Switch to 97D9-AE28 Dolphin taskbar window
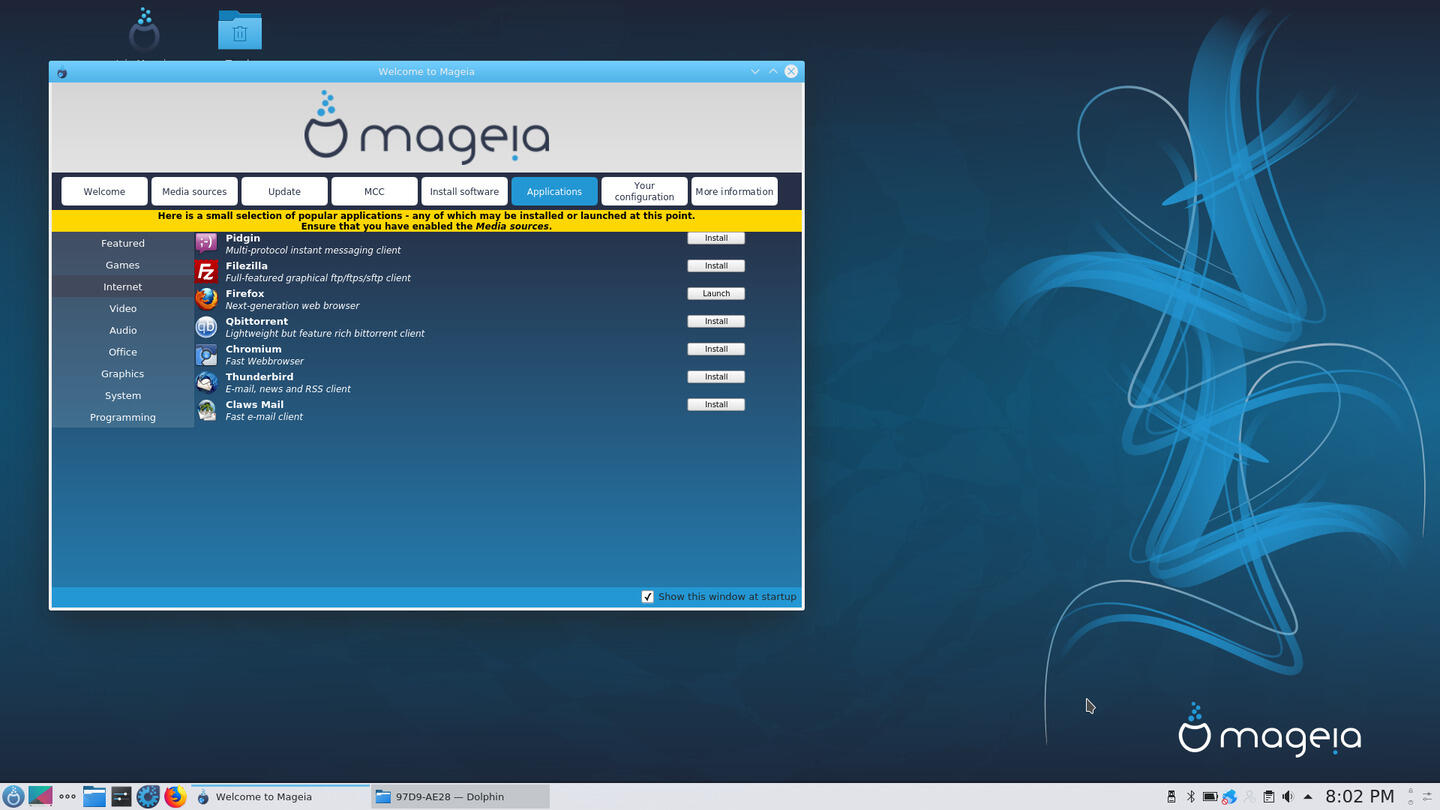 [461, 796]
